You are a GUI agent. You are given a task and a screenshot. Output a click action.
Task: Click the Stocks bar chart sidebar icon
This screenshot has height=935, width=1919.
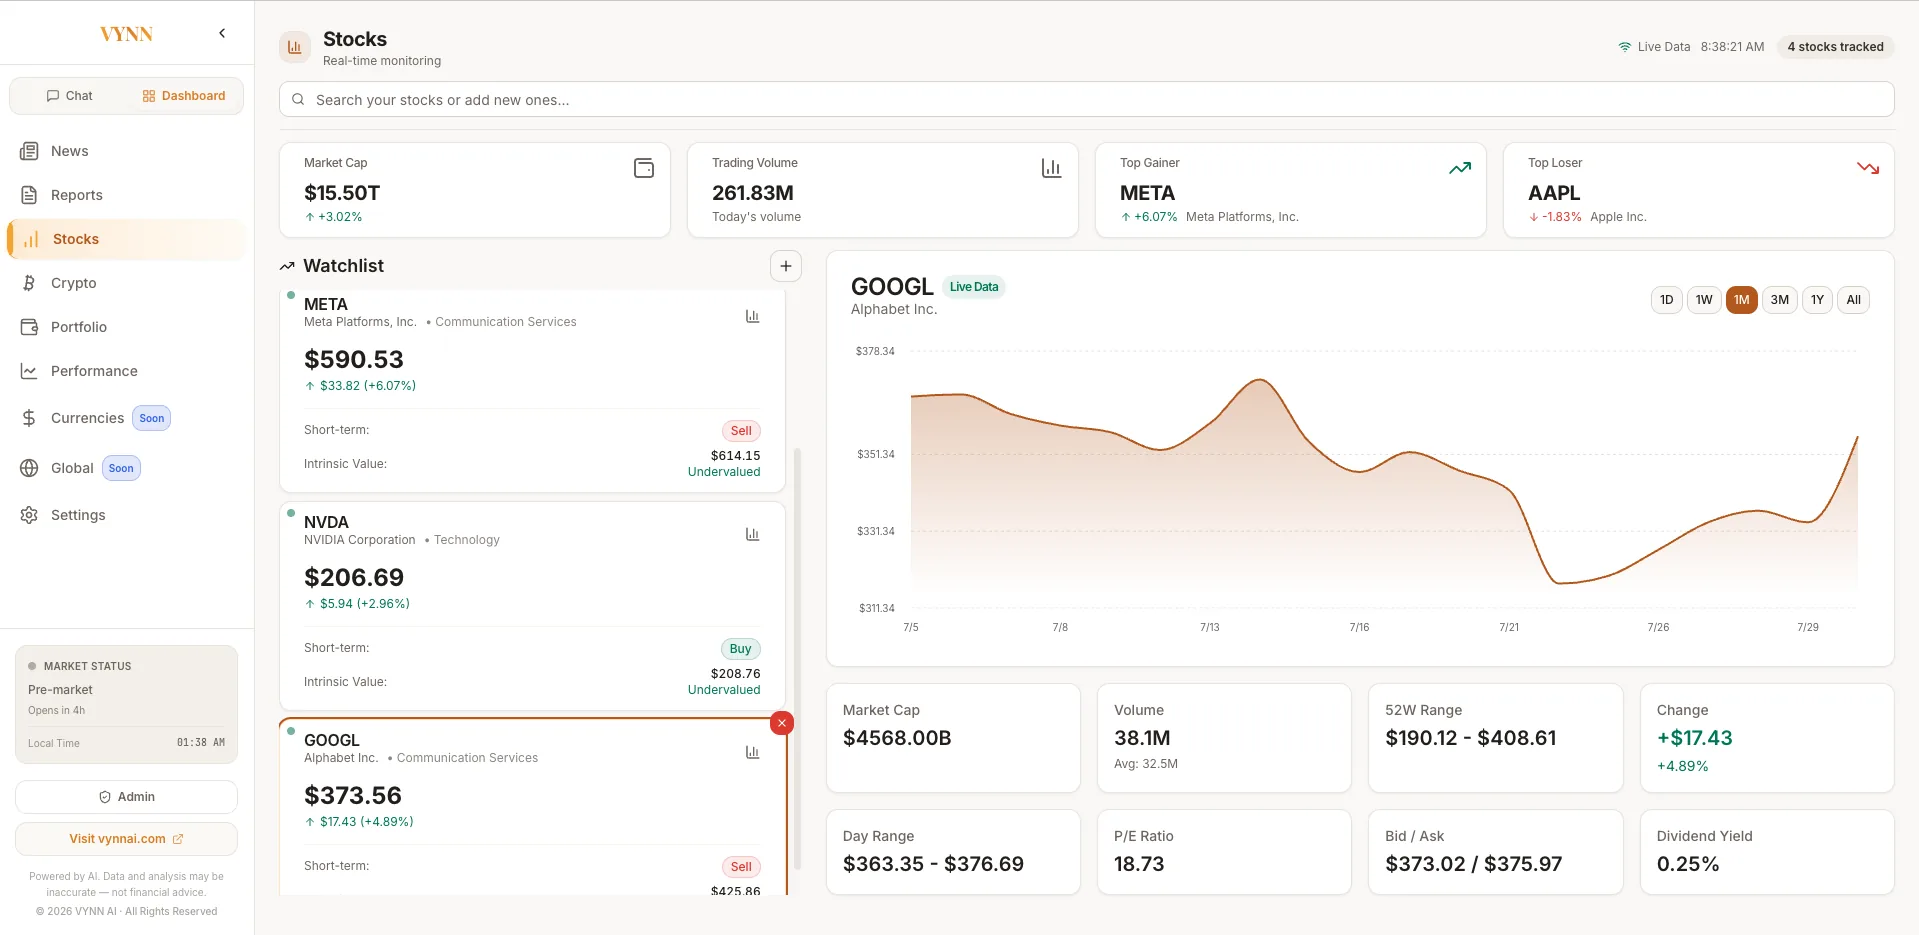(x=32, y=239)
